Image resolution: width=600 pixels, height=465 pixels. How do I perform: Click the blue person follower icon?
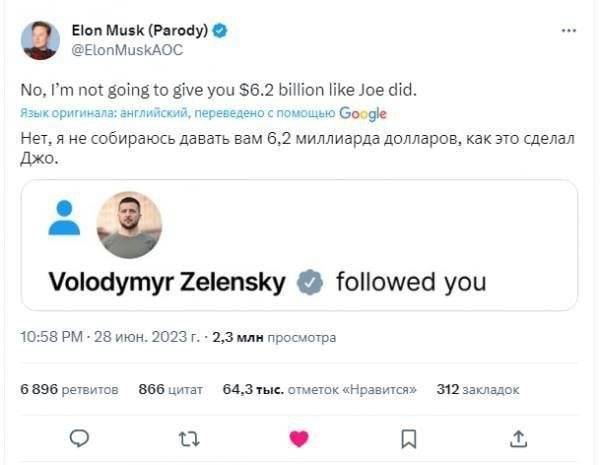pos(64,218)
